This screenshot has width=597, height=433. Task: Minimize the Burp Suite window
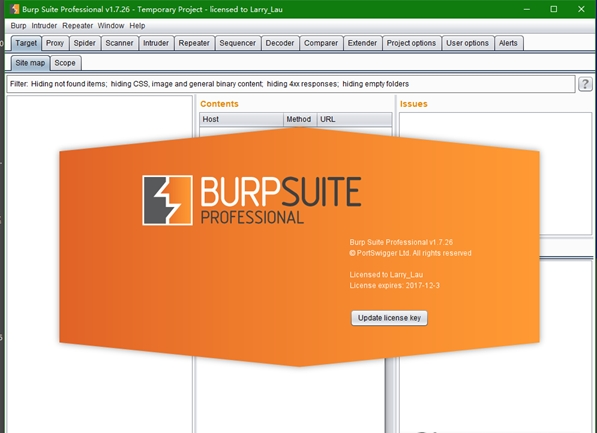pyautogui.click(x=527, y=9)
